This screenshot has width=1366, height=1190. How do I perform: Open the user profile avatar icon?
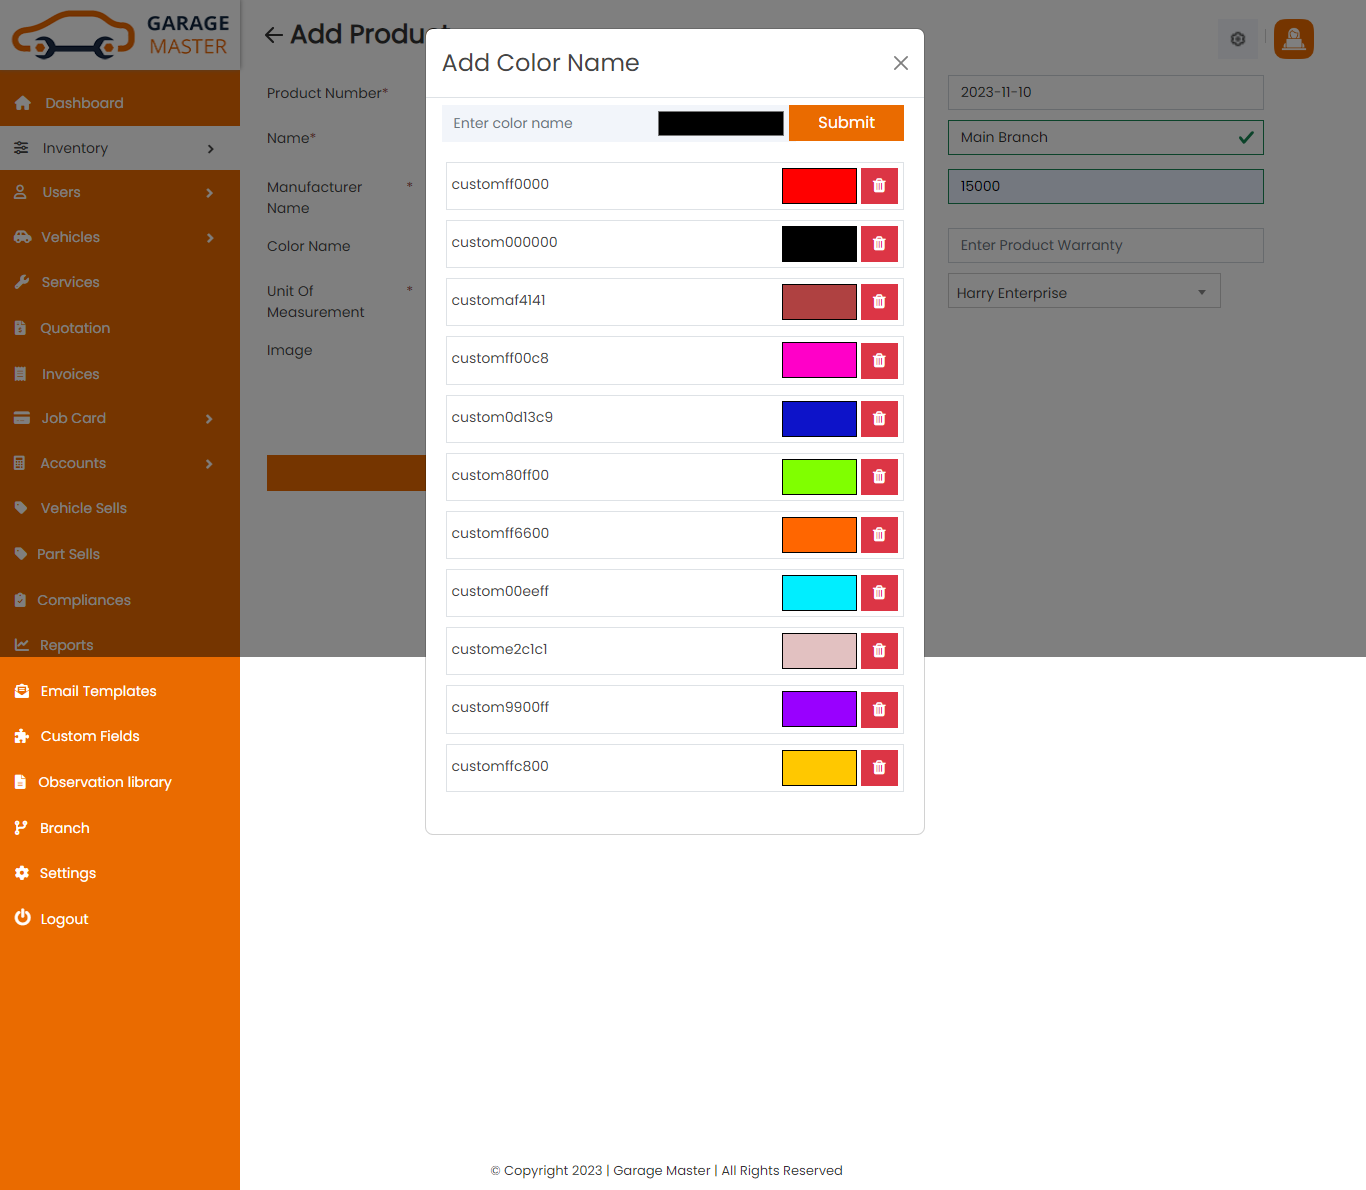tap(1293, 39)
